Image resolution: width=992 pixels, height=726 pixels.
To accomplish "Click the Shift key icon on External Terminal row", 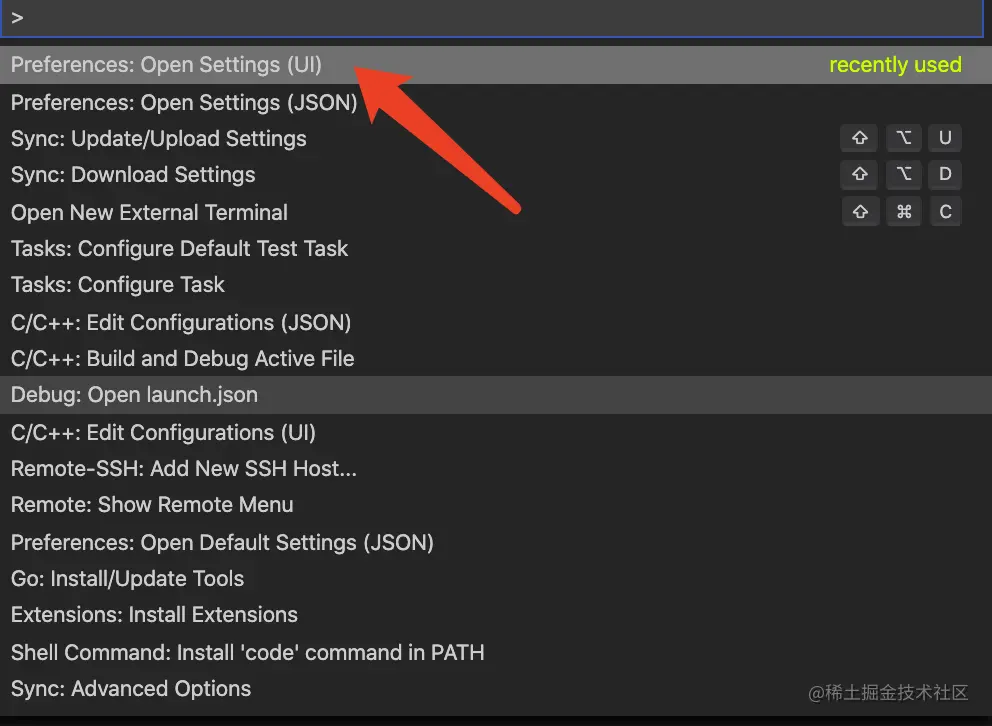I will 860,212.
